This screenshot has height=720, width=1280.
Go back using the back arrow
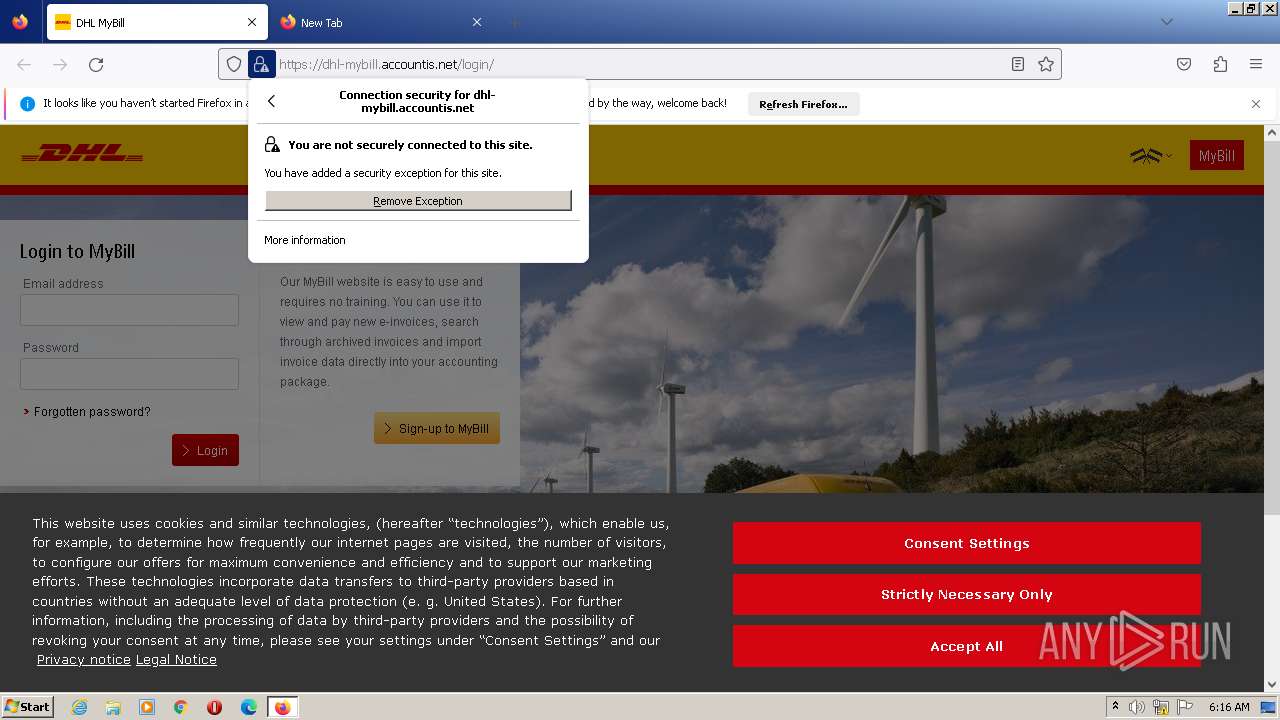tap(24, 64)
